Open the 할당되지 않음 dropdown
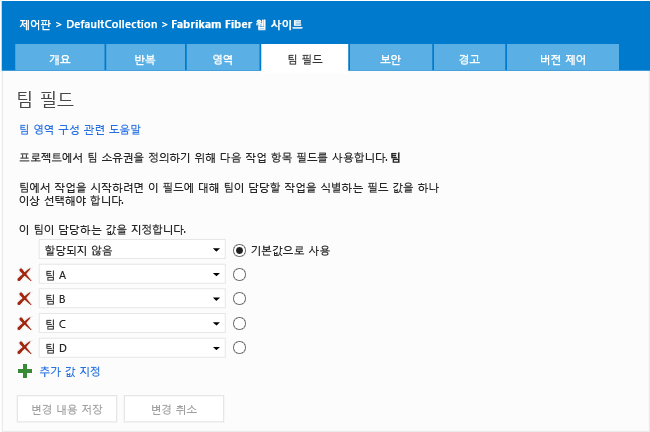This screenshot has width=650, height=432. click(217, 250)
